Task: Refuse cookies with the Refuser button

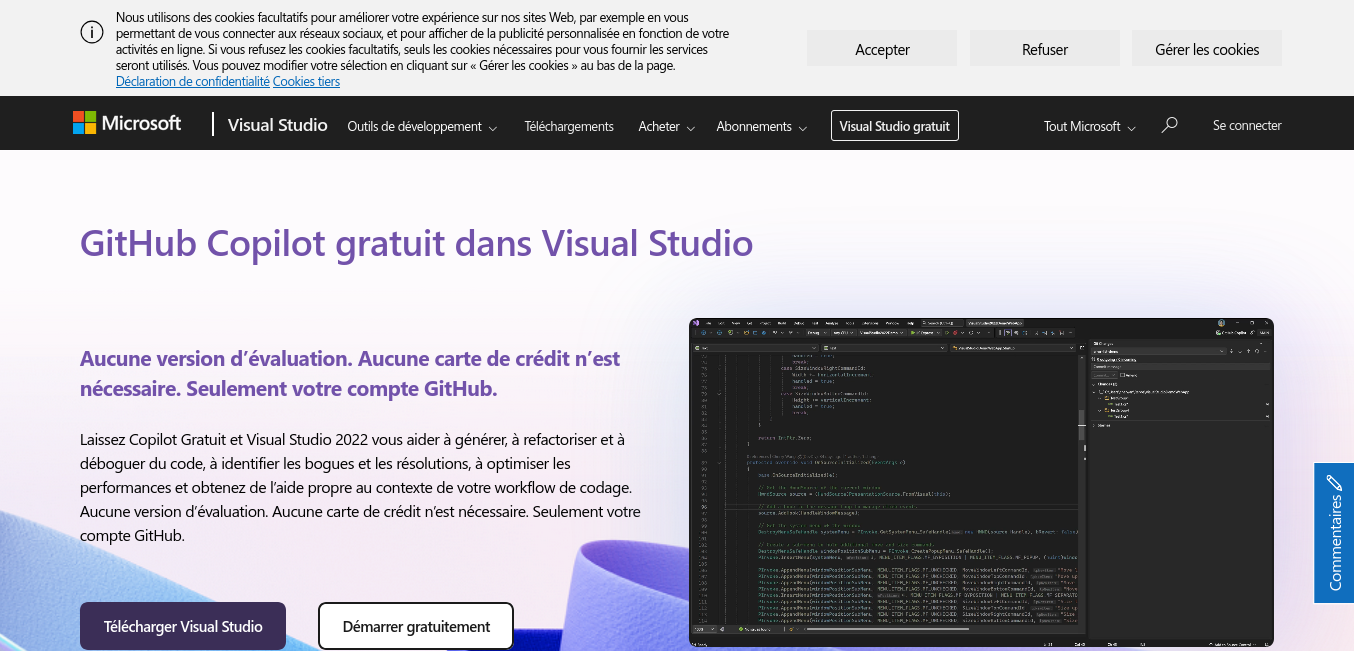Action: [x=1045, y=49]
